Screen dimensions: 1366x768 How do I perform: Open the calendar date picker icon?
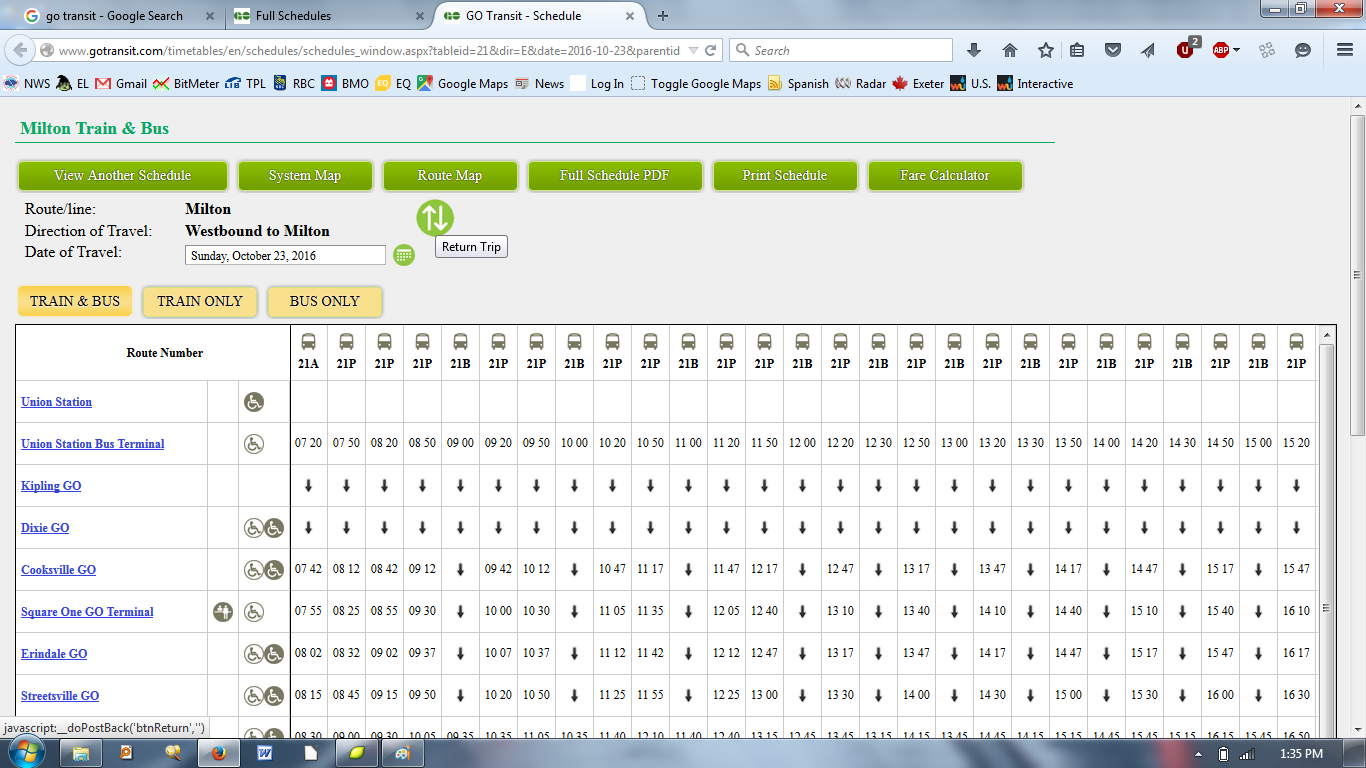click(404, 255)
